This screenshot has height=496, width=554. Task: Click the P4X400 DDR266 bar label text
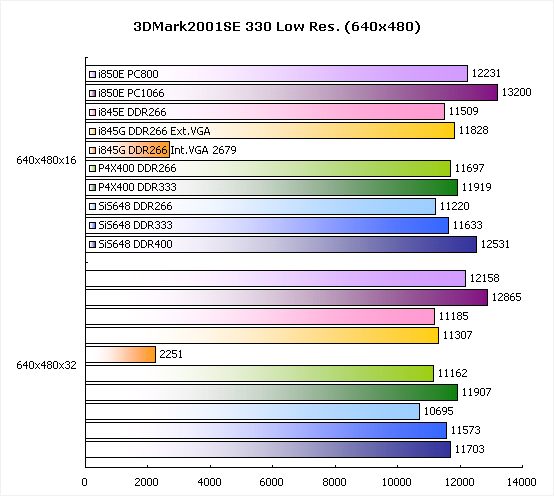point(137,168)
